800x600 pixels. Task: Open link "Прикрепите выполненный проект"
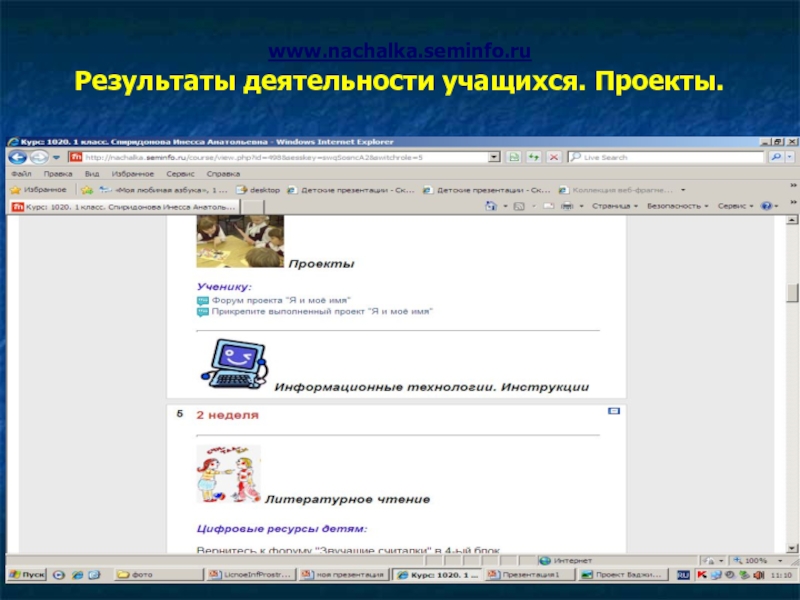click(x=321, y=311)
